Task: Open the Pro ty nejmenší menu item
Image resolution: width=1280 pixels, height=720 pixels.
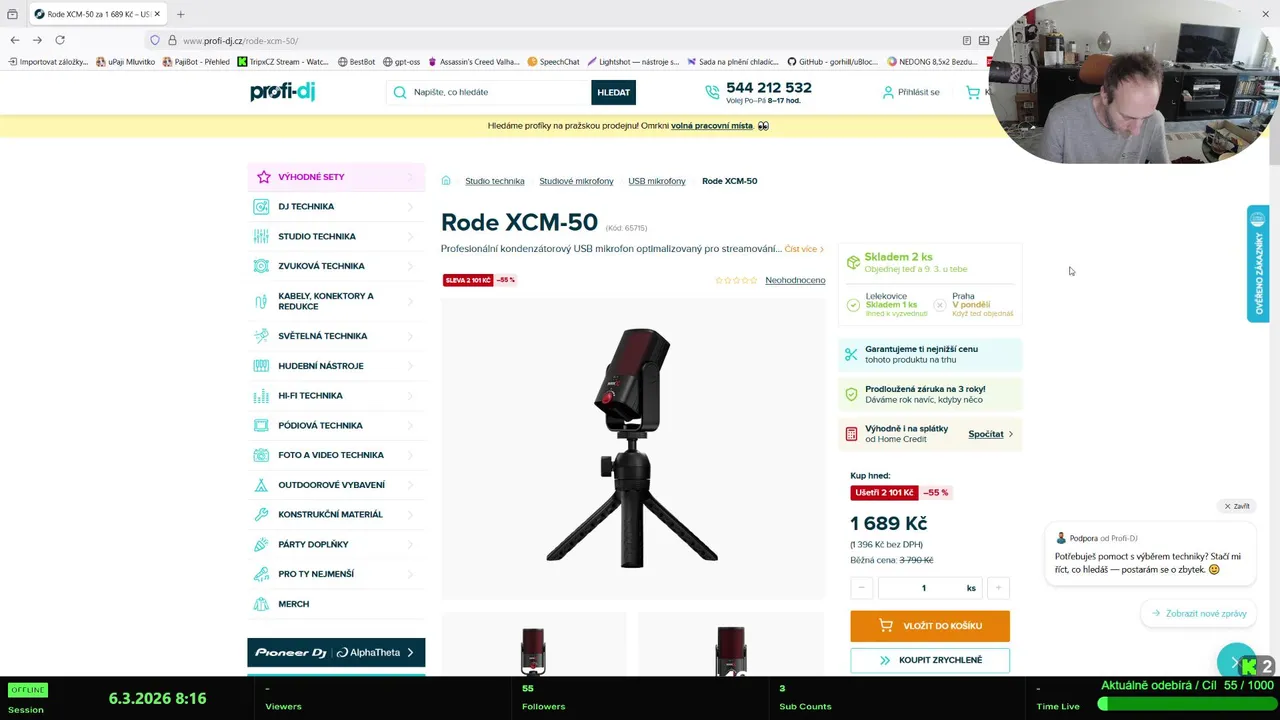Action: pos(336,574)
